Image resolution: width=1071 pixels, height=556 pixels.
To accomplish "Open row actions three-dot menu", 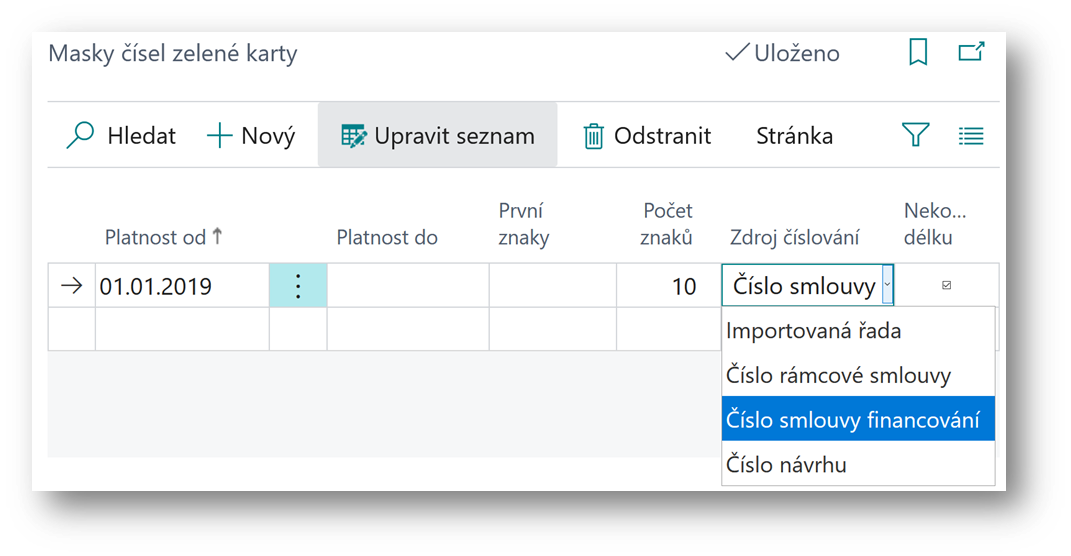I will (x=298, y=287).
